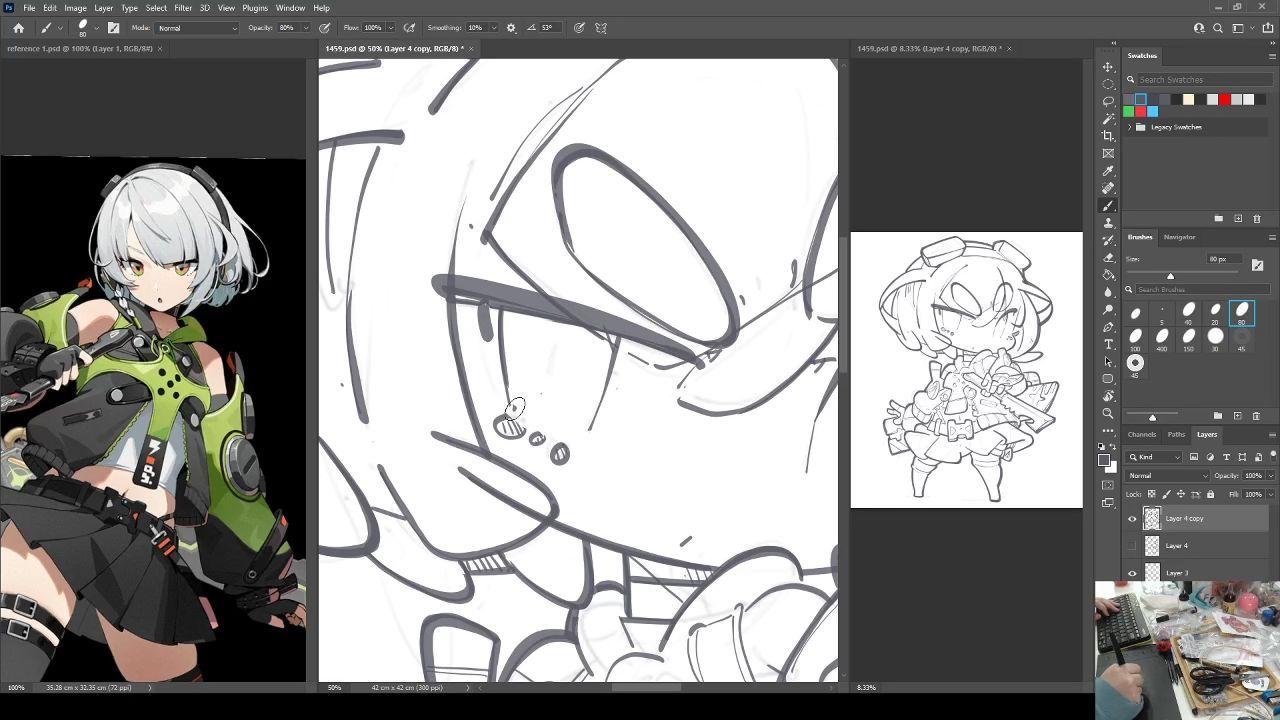Toggle pressure for opacity icon
The width and height of the screenshot is (1280, 720).
tap(325, 28)
